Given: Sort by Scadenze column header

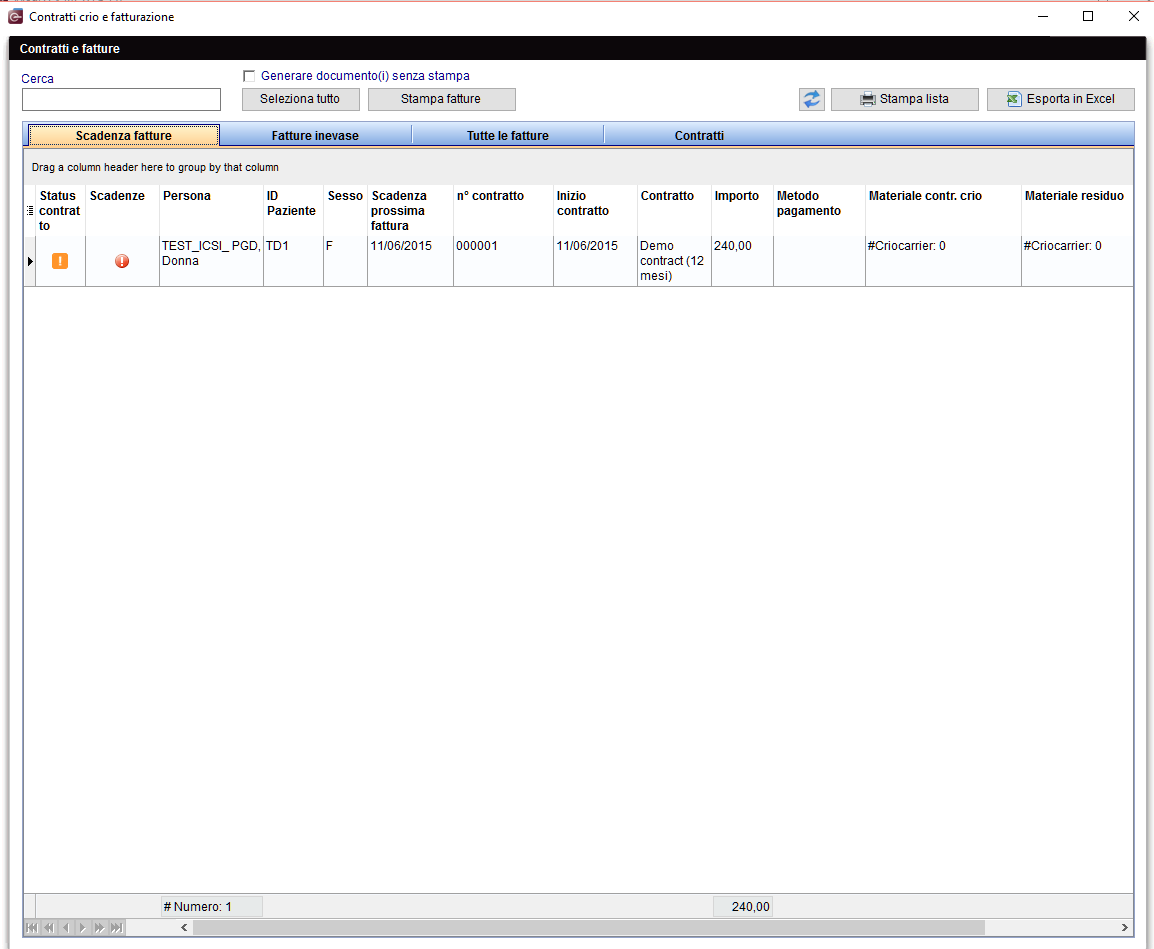Looking at the screenshot, I should coord(122,211).
